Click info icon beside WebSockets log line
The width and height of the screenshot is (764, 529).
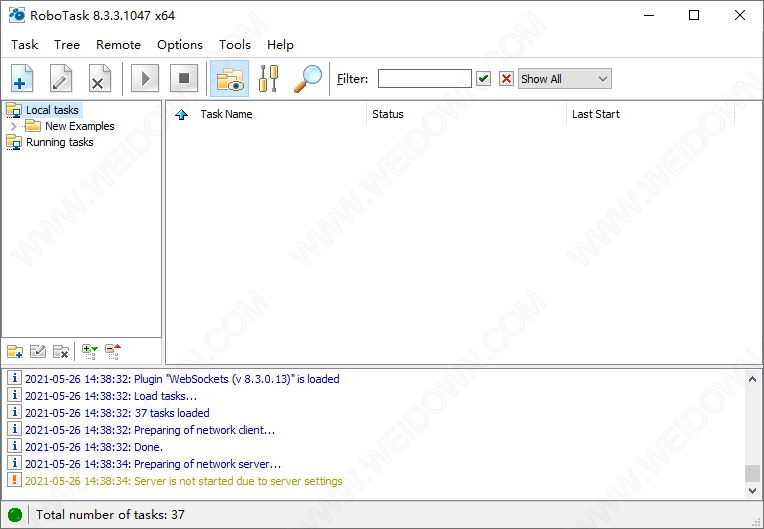point(14,378)
